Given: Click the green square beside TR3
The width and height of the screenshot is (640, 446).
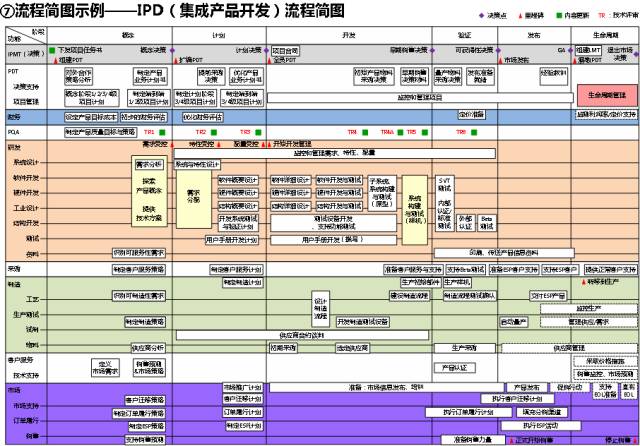Looking at the screenshot, I should pos(258,132).
